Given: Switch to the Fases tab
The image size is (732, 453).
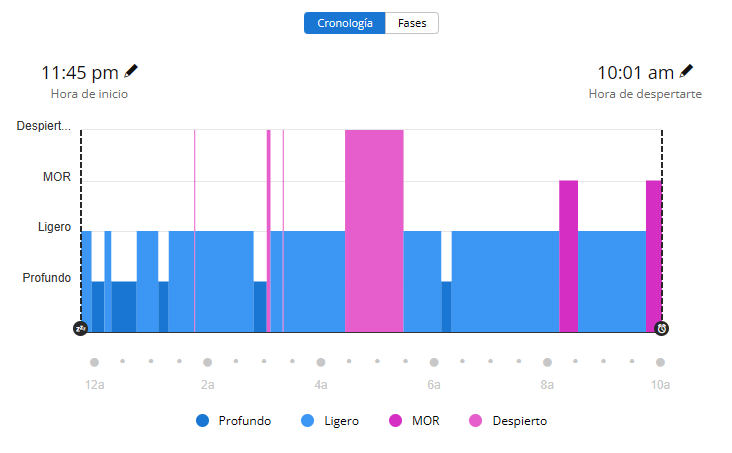Looking at the screenshot, I should pyautogui.click(x=412, y=23).
